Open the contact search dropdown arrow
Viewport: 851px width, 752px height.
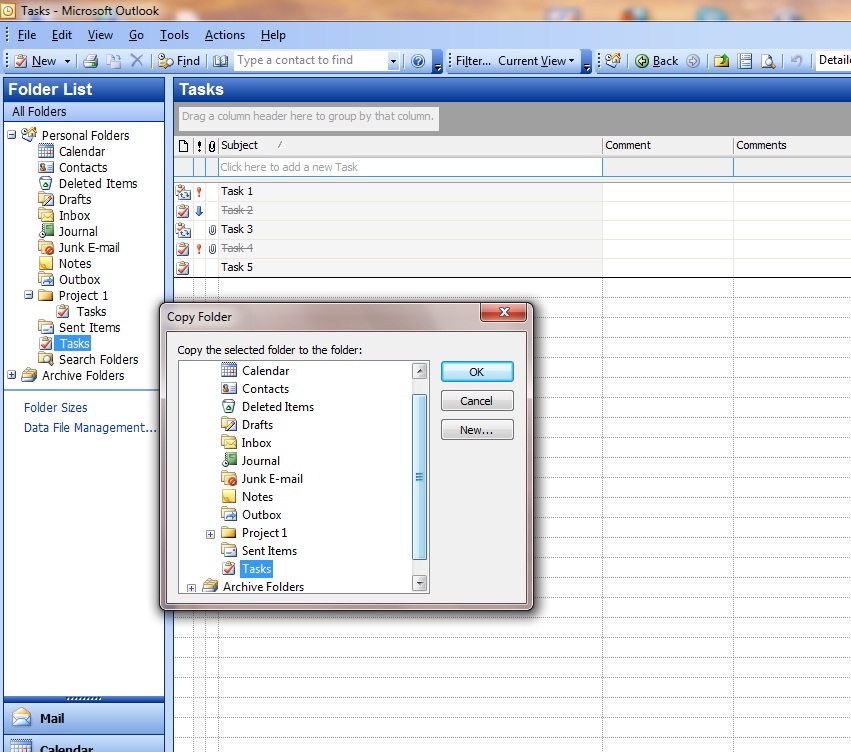[393, 61]
